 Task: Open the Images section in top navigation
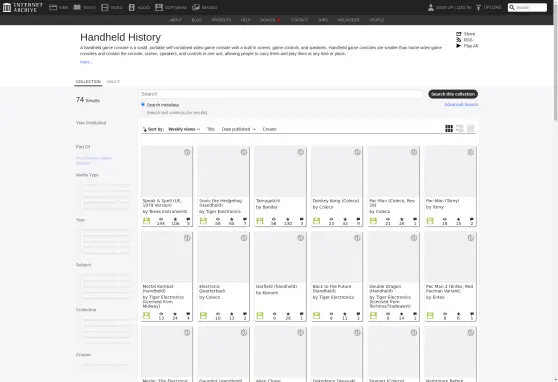click(x=205, y=7)
